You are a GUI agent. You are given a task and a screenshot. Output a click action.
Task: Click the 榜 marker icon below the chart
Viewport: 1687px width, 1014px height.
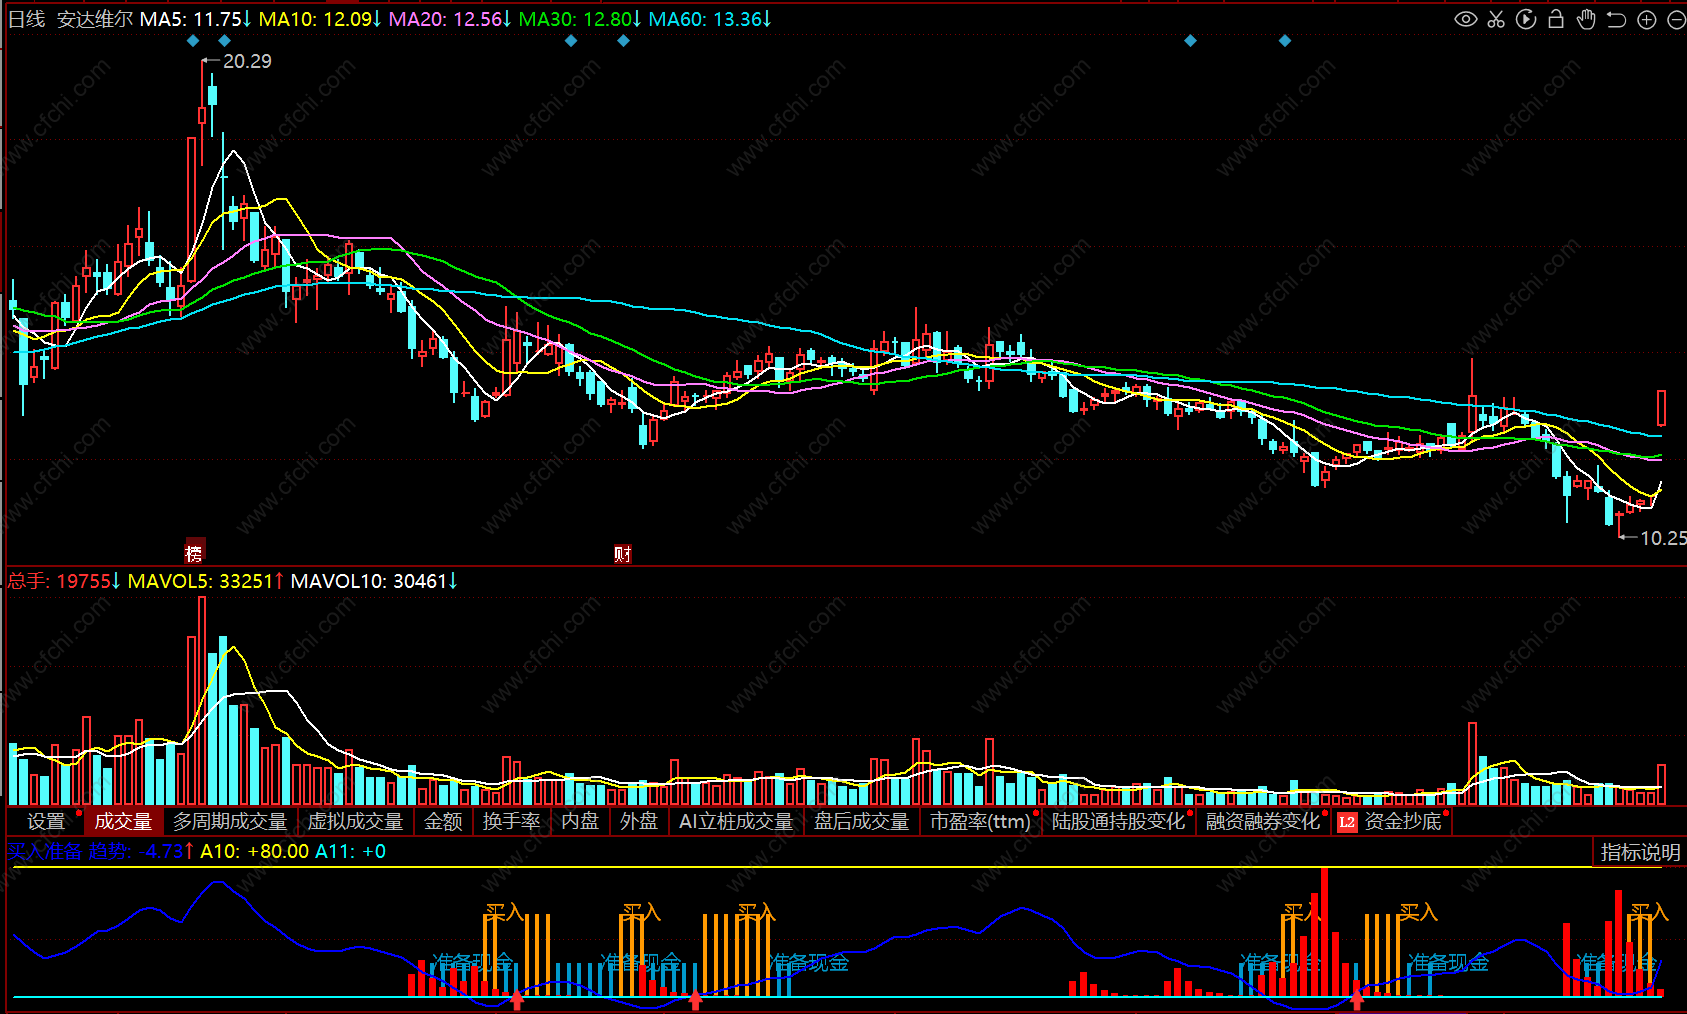(x=194, y=553)
